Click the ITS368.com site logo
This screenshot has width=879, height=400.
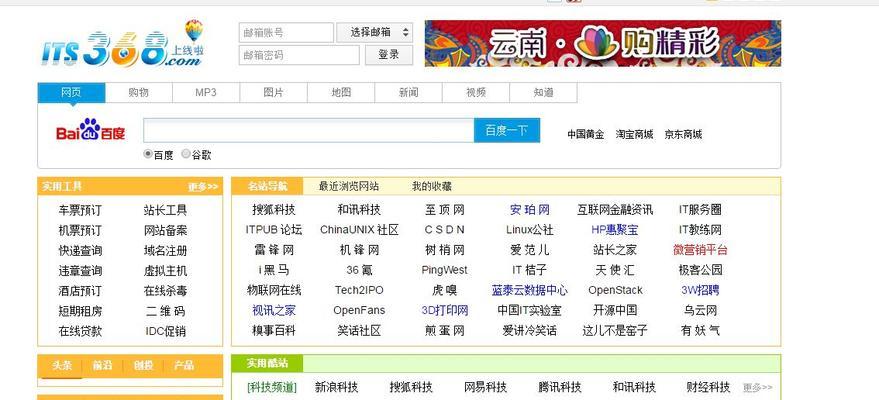[122, 44]
